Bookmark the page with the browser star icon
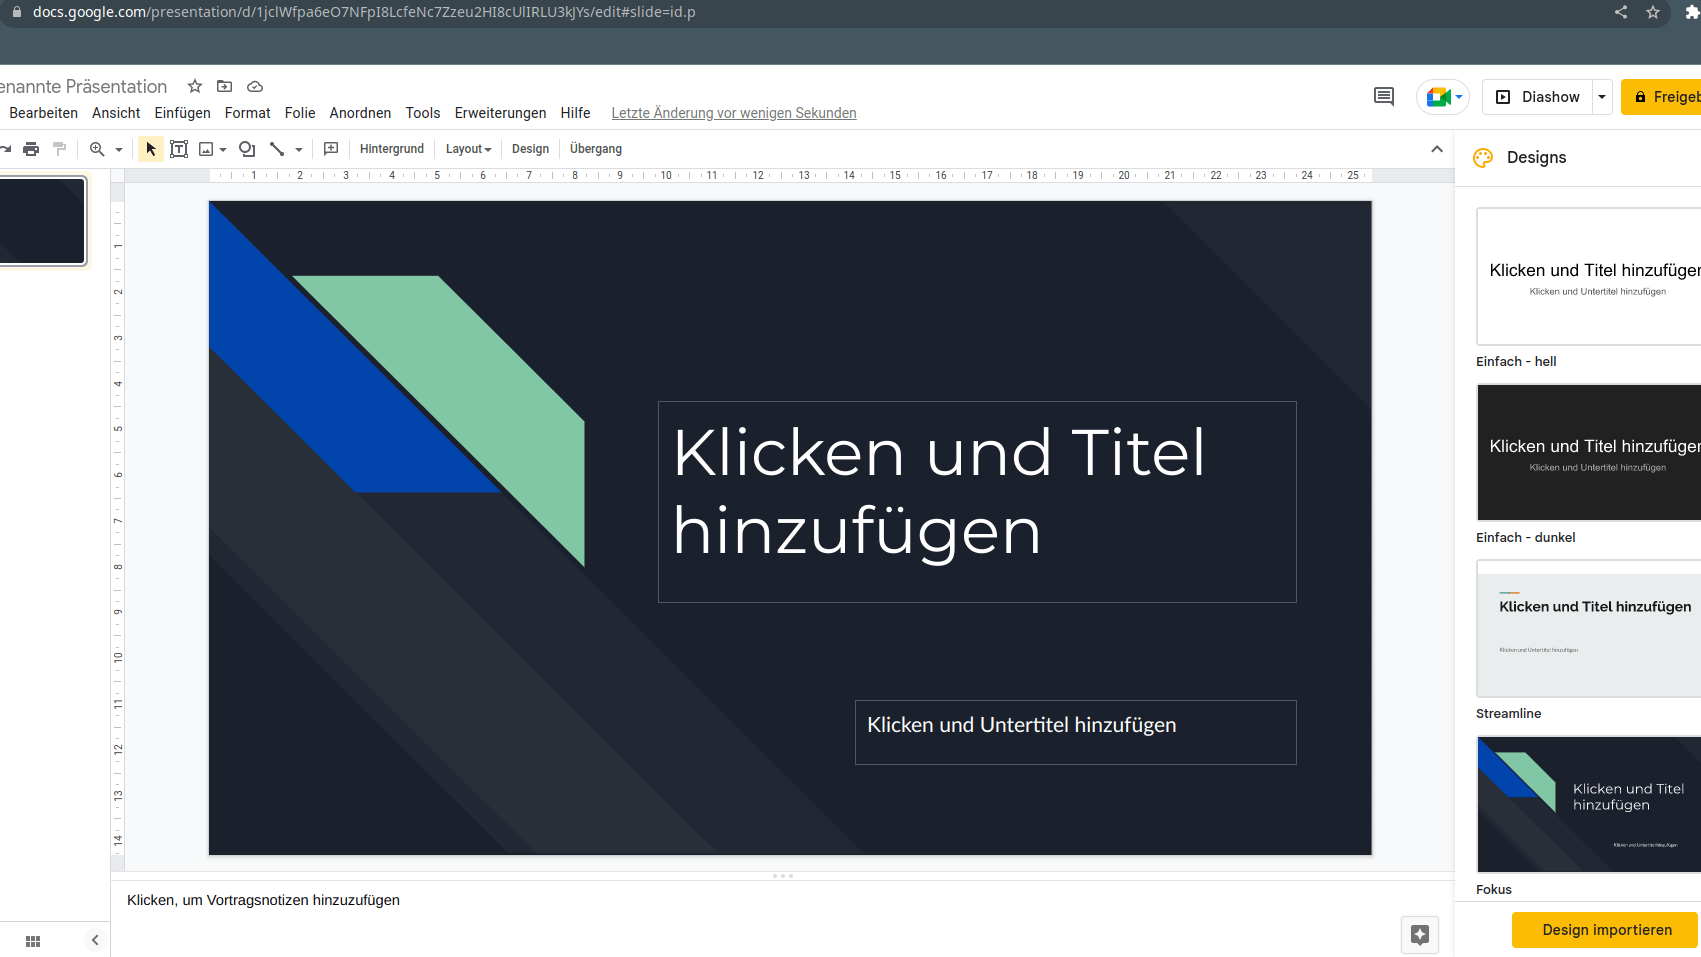Viewport: 1701px width, 957px height. (1653, 12)
